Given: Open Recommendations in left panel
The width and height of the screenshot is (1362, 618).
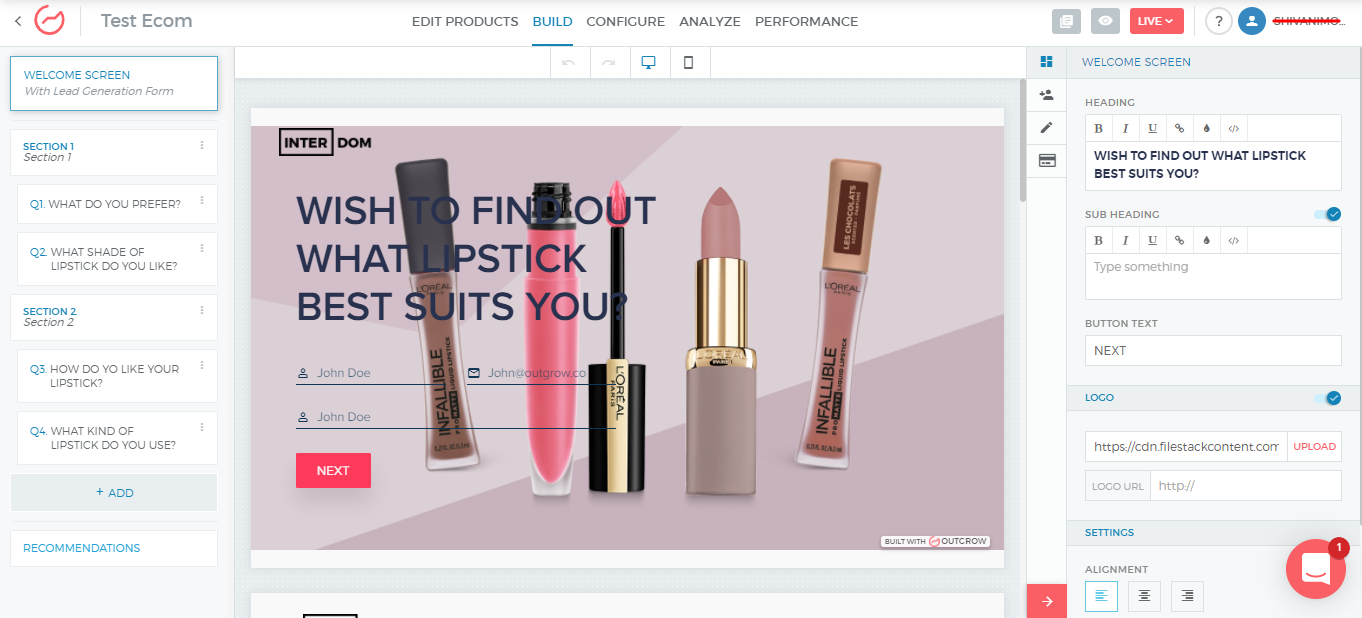Looking at the screenshot, I should click(114, 548).
